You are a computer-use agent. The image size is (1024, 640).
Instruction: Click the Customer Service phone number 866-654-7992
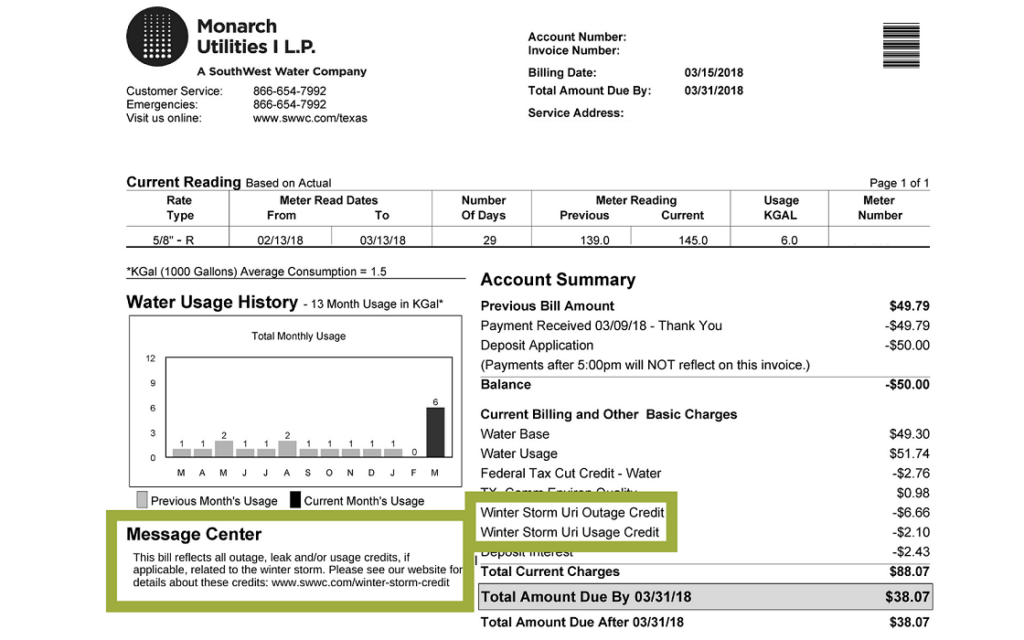tap(289, 91)
